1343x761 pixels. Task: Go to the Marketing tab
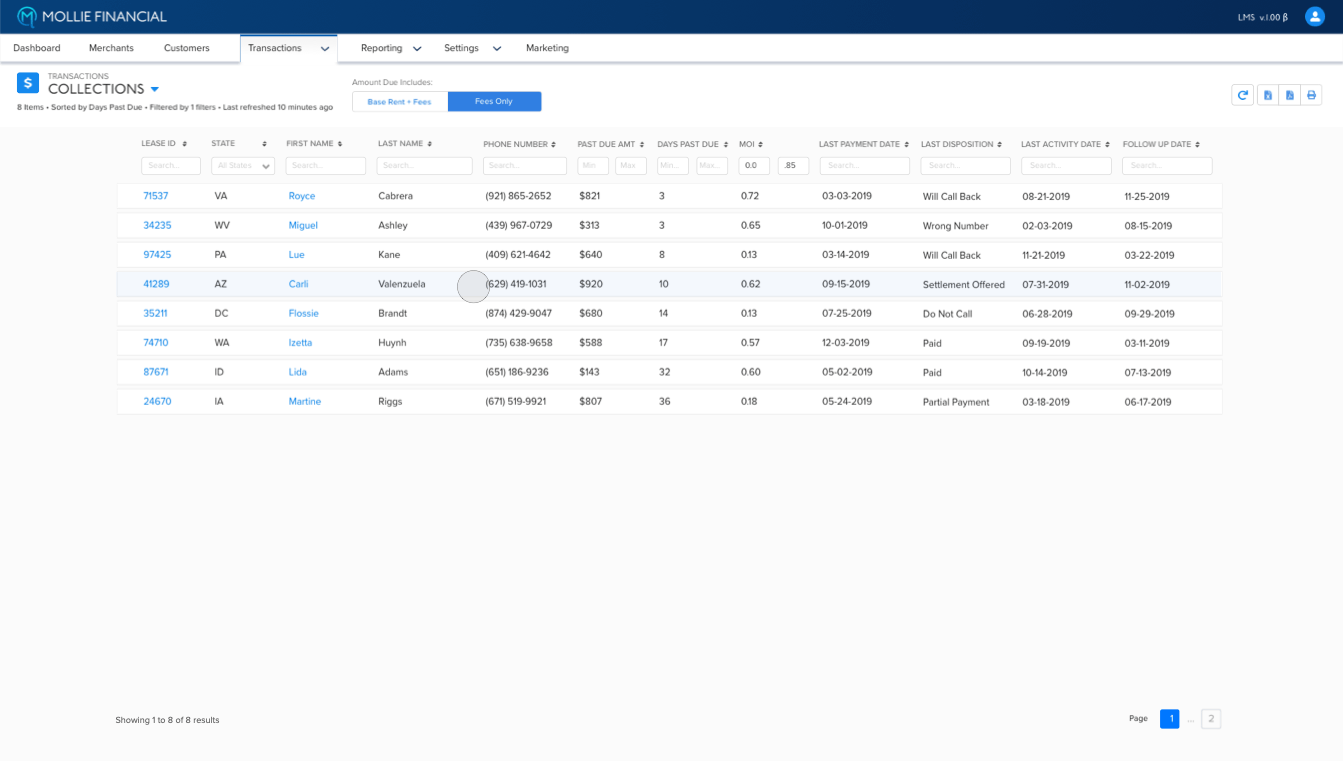tap(547, 48)
